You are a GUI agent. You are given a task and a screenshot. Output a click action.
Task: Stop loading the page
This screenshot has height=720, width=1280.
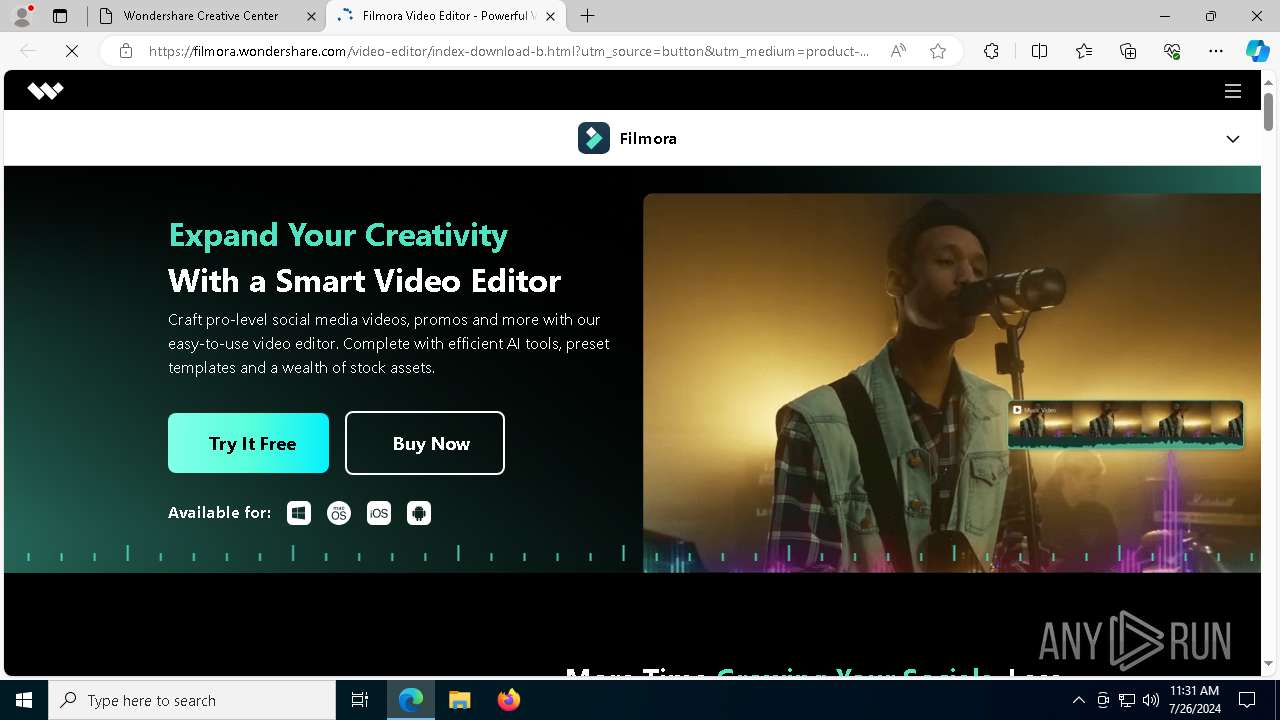click(72, 51)
